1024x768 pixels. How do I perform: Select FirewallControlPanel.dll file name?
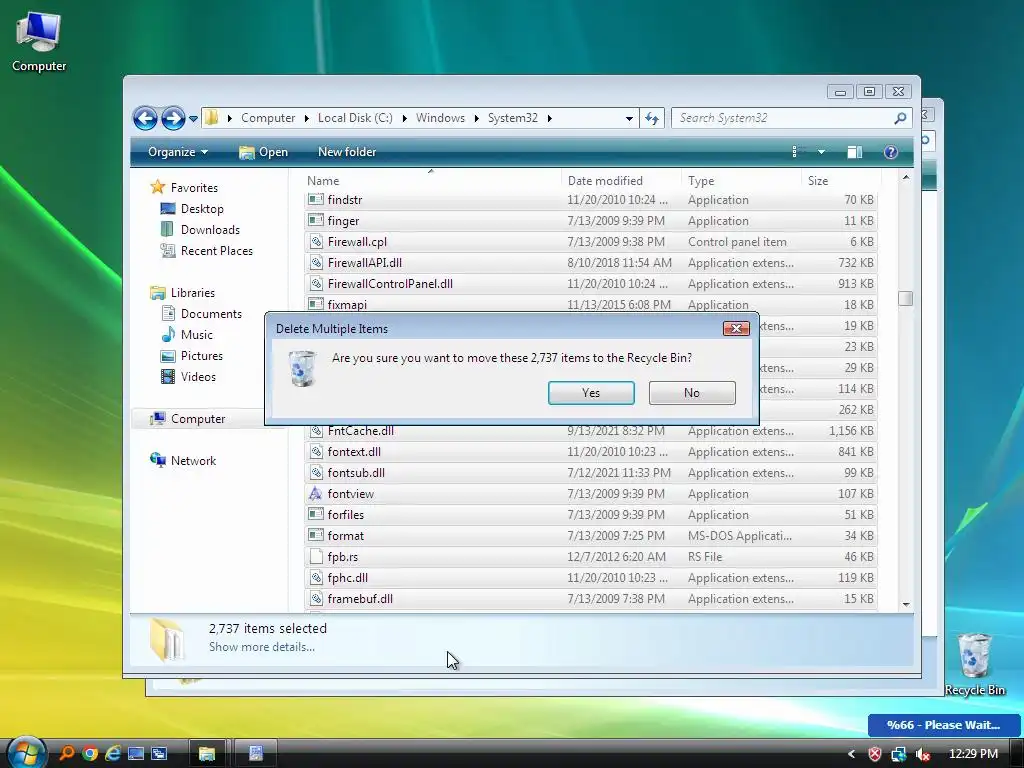(x=390, y=283)
